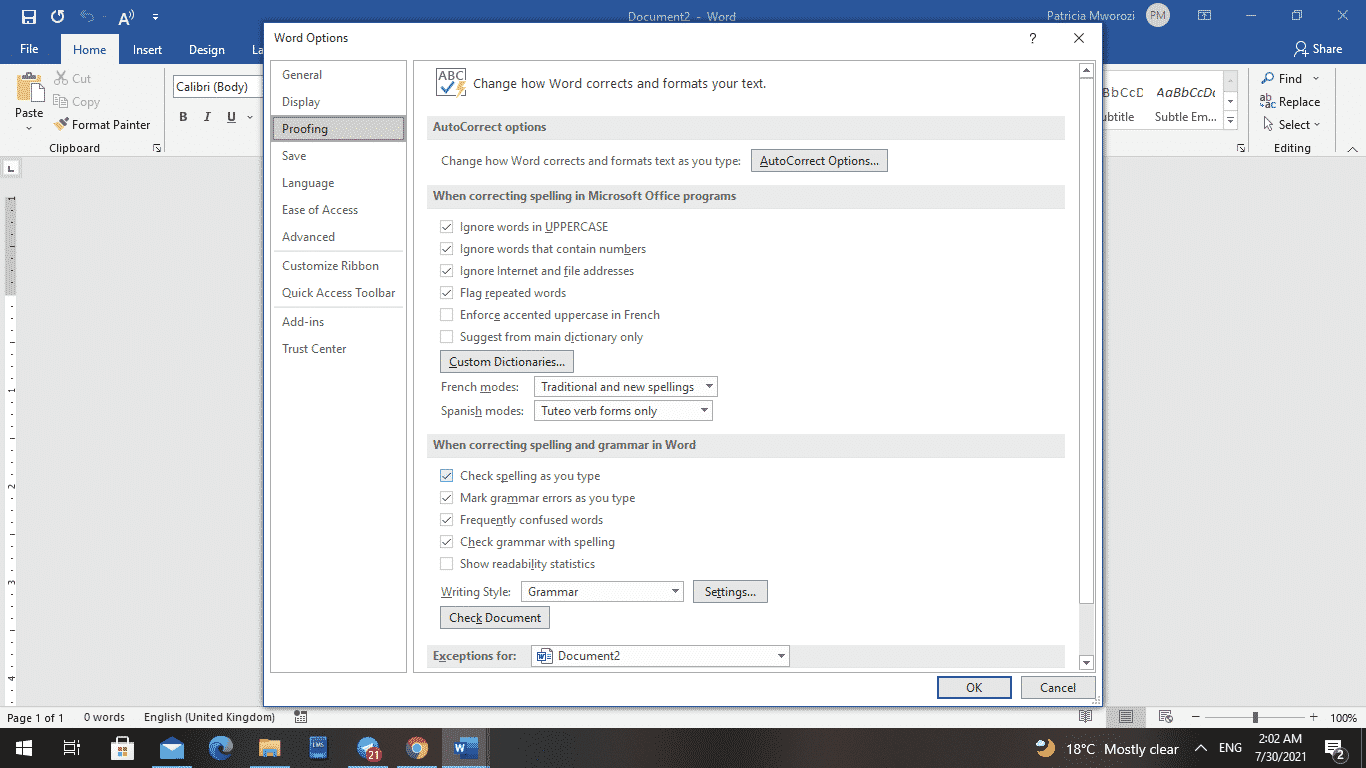Screen dimensions: 1366x768
Task: Switch to Read Mode via status bar icon
Action: tap(1086, 717)
